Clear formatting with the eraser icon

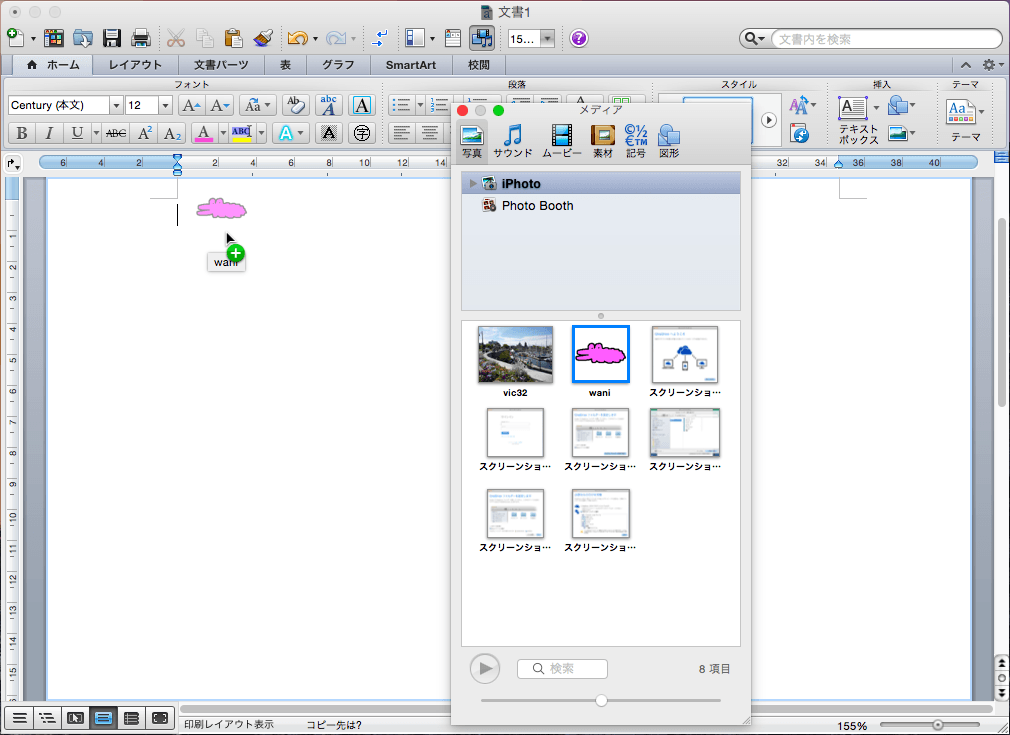pos(296,105)
